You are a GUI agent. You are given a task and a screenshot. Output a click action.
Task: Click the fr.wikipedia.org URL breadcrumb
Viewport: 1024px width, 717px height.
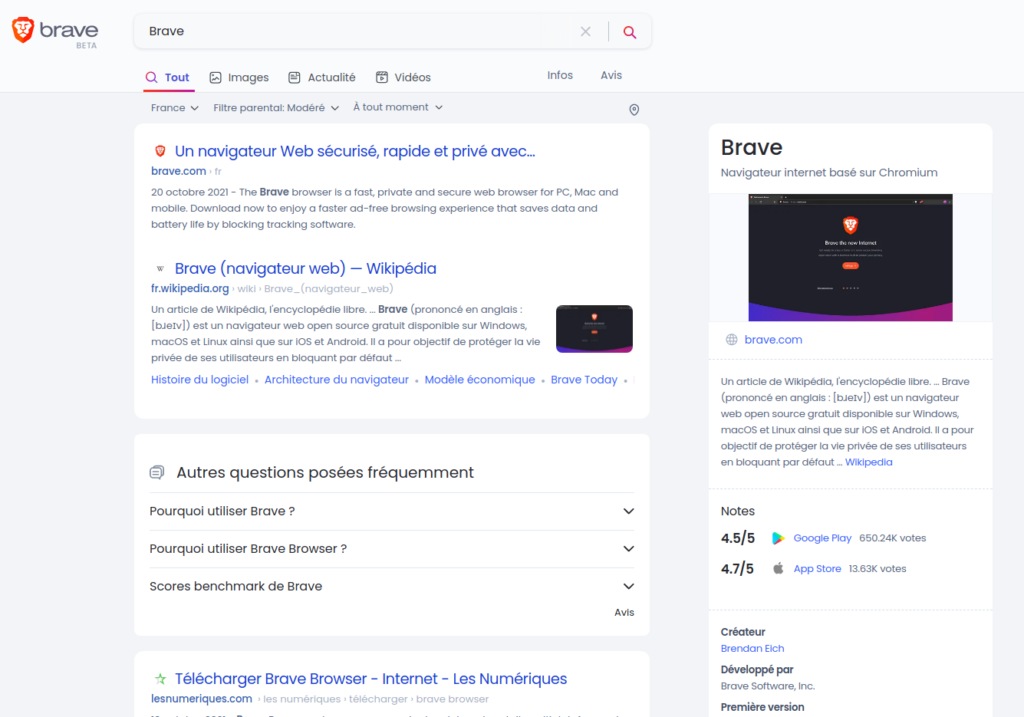click(x=190, y=289)
